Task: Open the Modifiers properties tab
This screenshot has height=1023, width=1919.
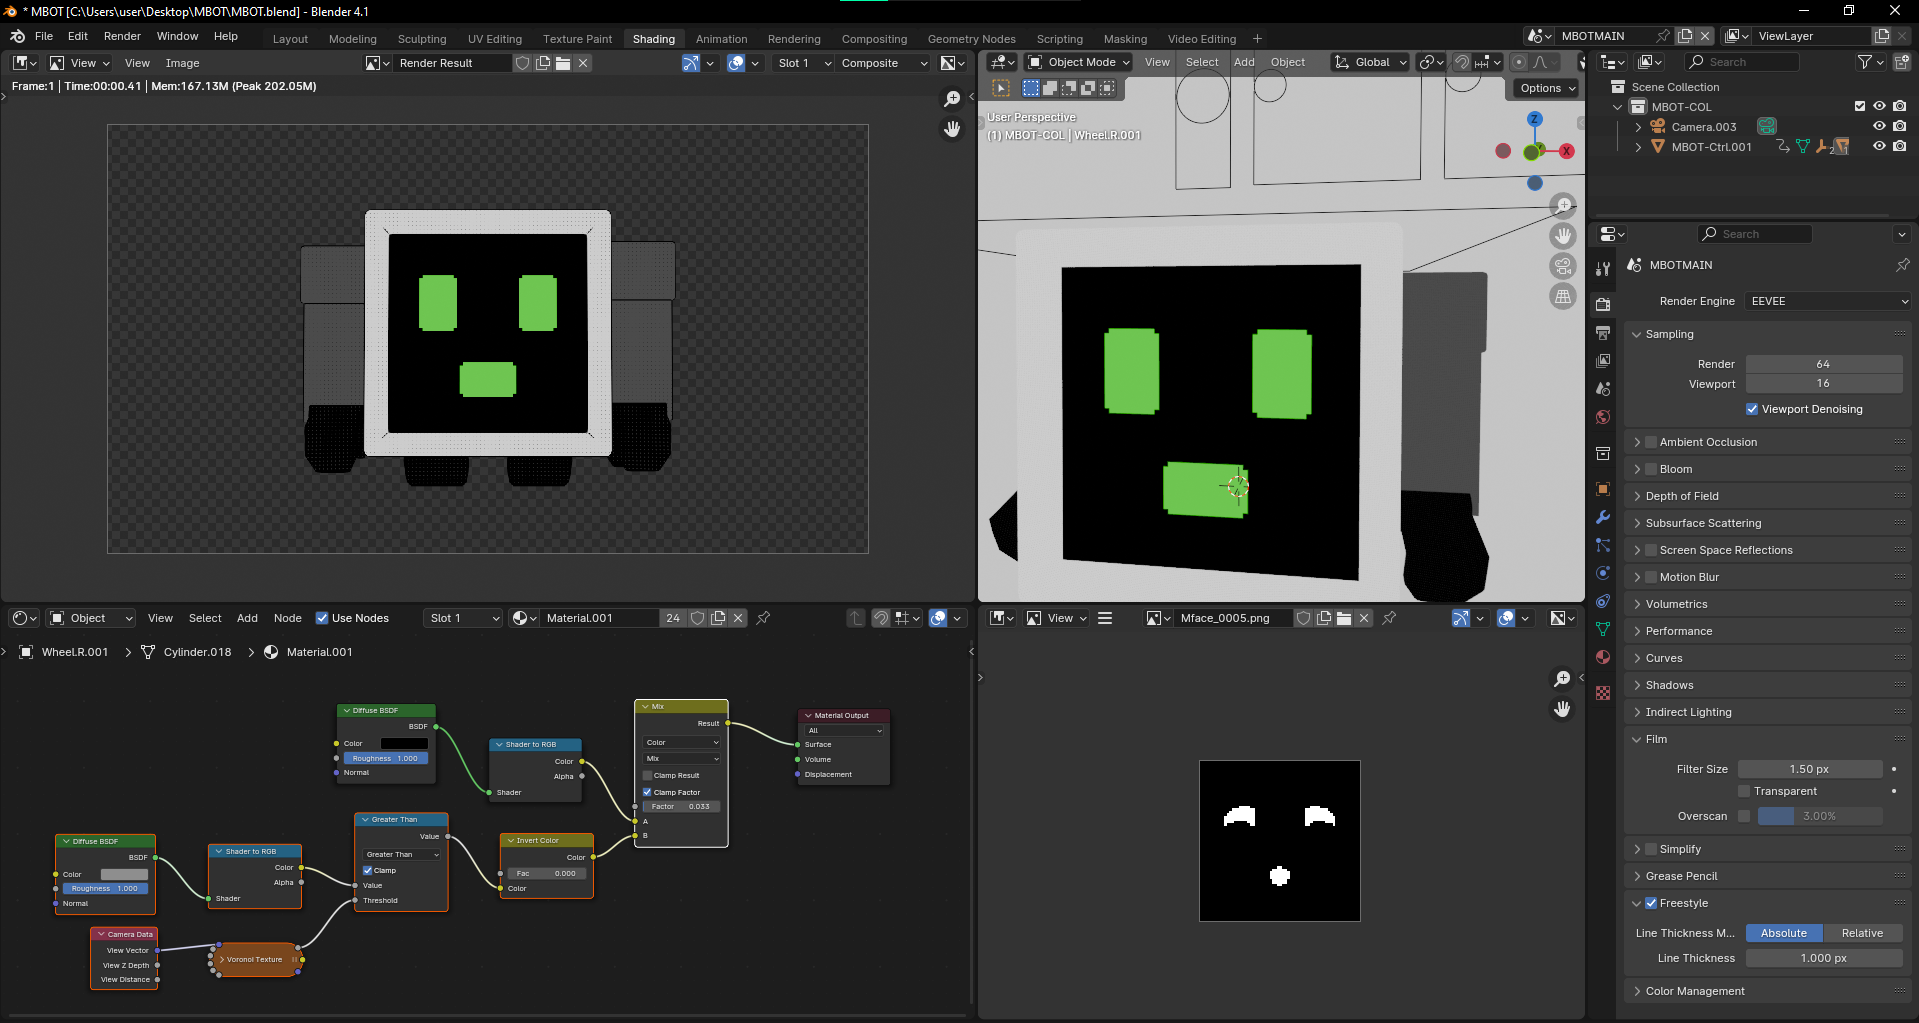Action: click(1603, 517)
